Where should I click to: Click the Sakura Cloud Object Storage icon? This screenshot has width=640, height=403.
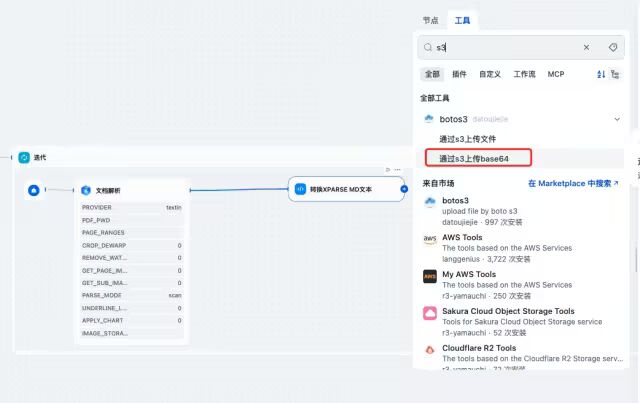click(x=429, y=313)
